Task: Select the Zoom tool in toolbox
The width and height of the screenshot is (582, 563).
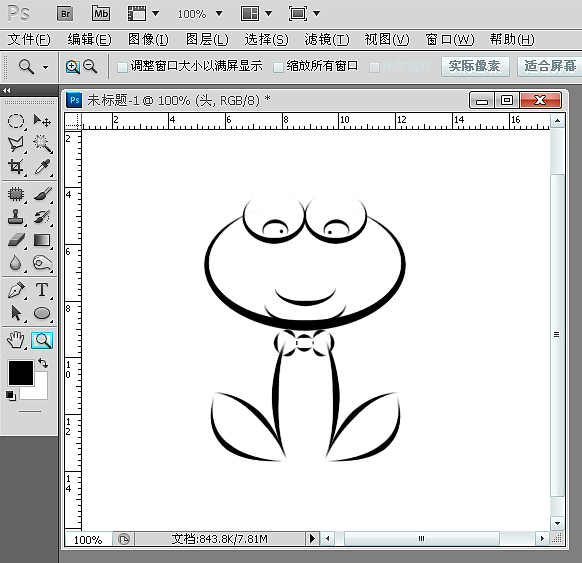Action: (x=42, y=340)
